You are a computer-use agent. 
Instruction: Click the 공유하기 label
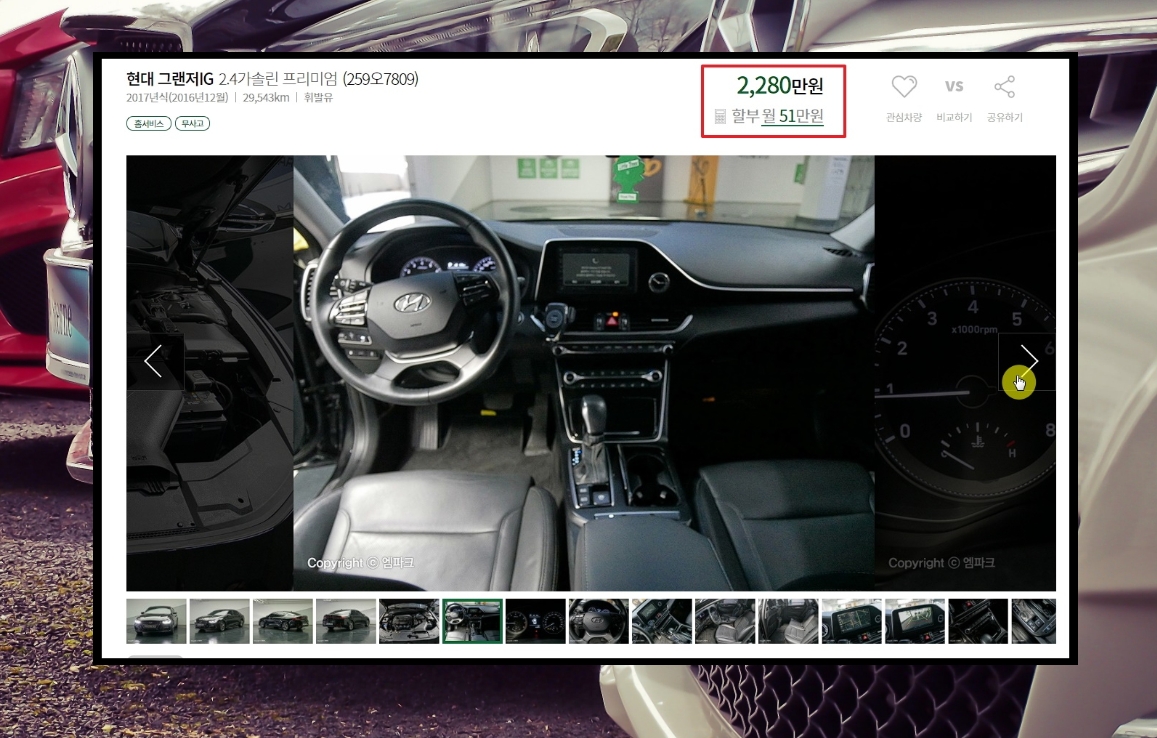pyautogui.click(x=1004, y=117)
